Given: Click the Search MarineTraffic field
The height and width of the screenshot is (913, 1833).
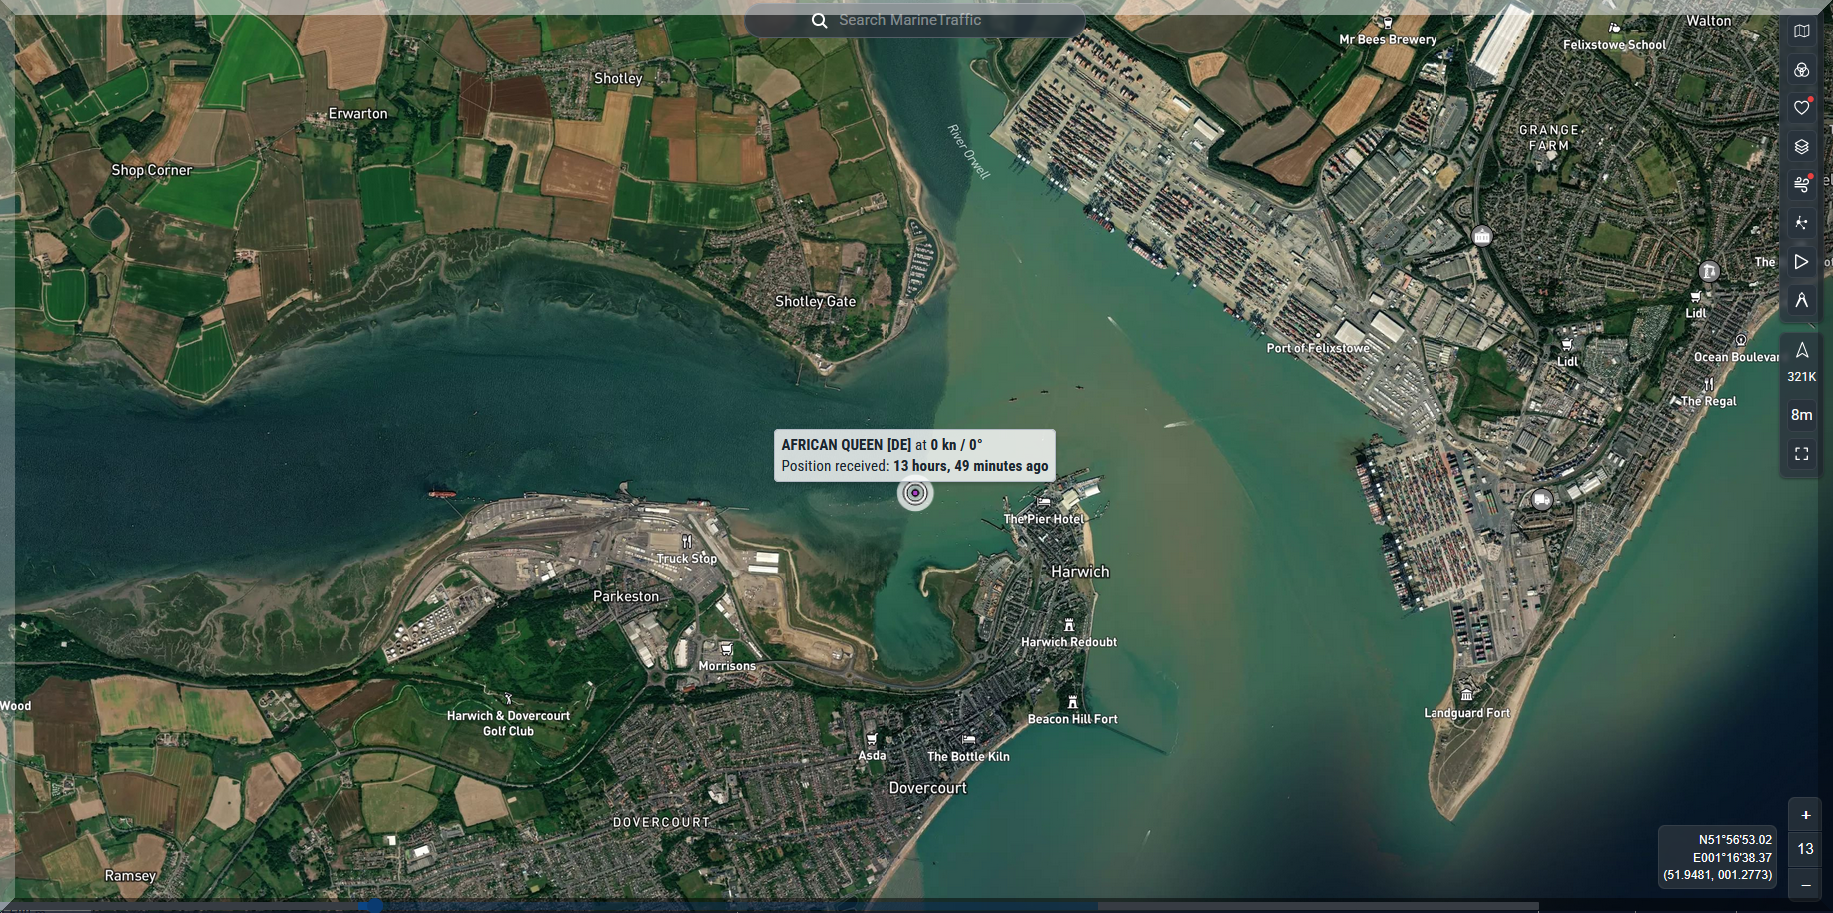Looking at the screenshot, I should [930, 20].
